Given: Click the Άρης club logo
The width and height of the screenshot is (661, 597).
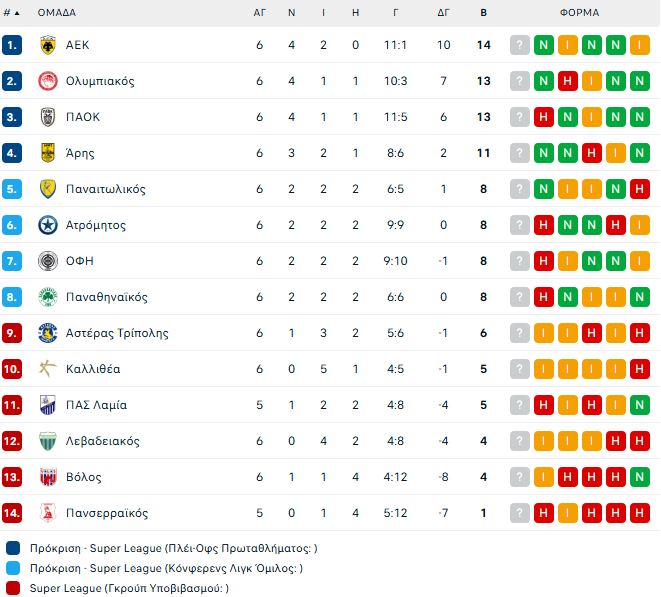Looking at the screenshot, I should 47,153.
